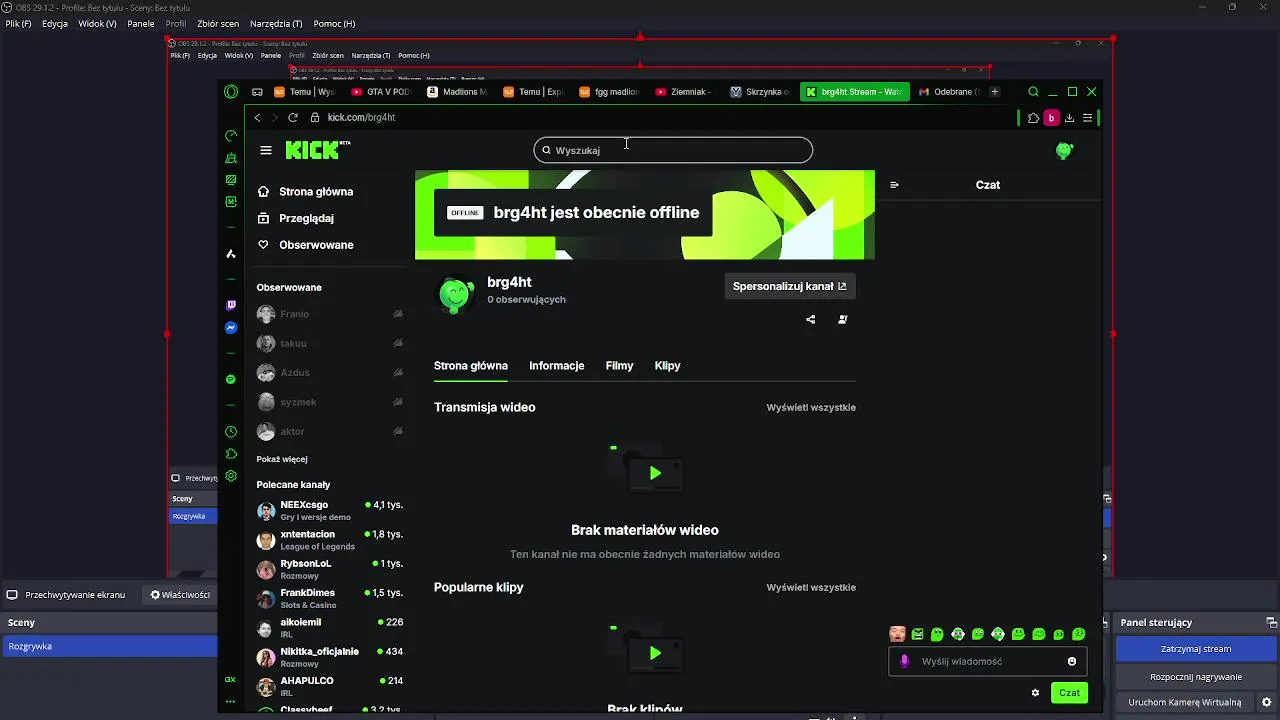The width and height of the screenshot is (1280, 720).
Task: Insert the first face emote in chat
Action: click(x=897, y=634)
